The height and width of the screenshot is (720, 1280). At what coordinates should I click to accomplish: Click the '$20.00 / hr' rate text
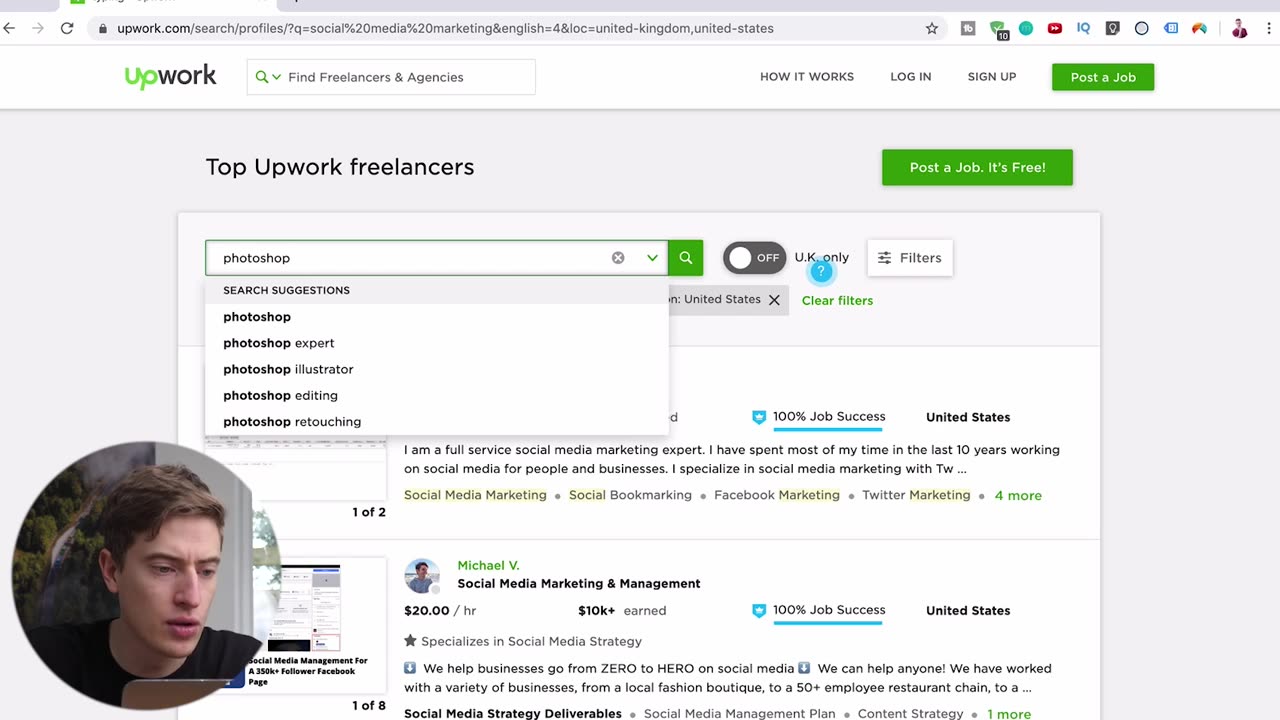coord(440,610)
